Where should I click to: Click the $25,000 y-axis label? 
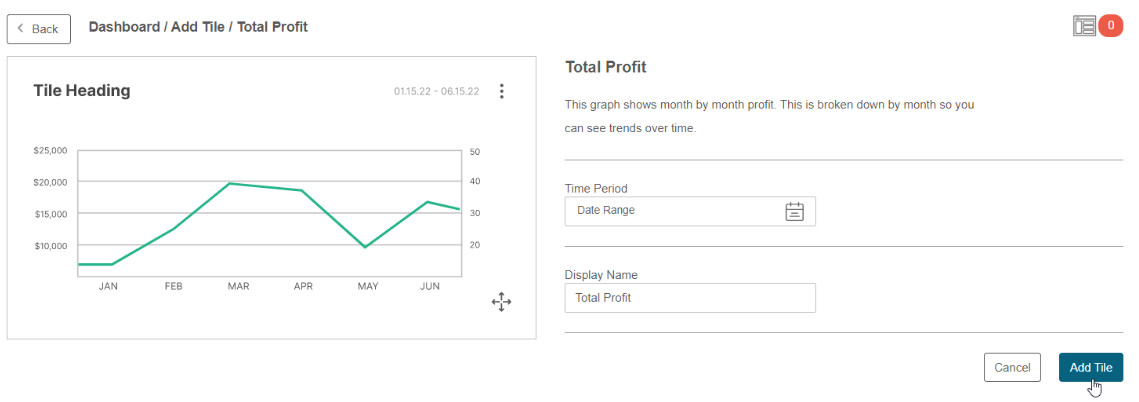tap(50, 150)
